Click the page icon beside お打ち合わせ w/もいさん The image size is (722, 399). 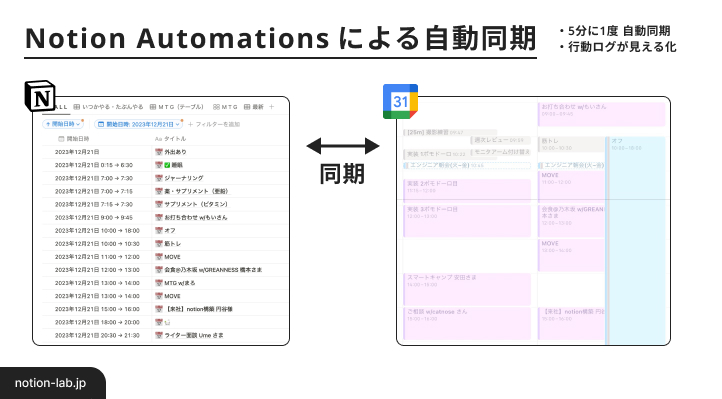(x=159, y=217)
